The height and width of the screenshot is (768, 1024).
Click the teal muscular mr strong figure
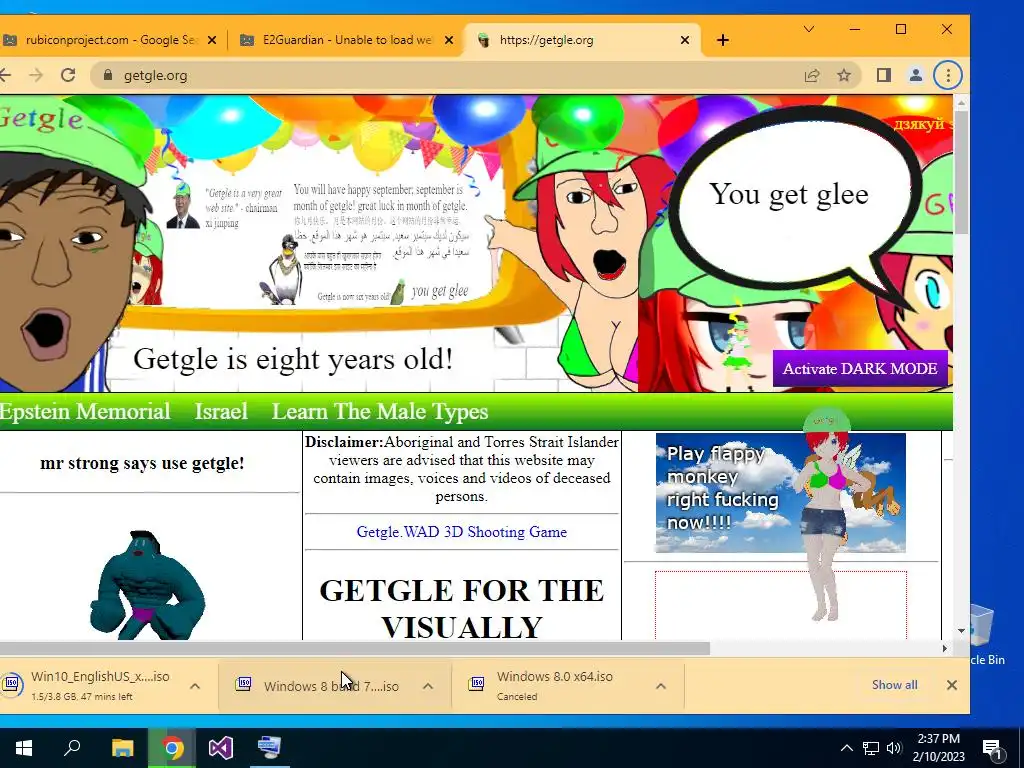click(147, 584)
